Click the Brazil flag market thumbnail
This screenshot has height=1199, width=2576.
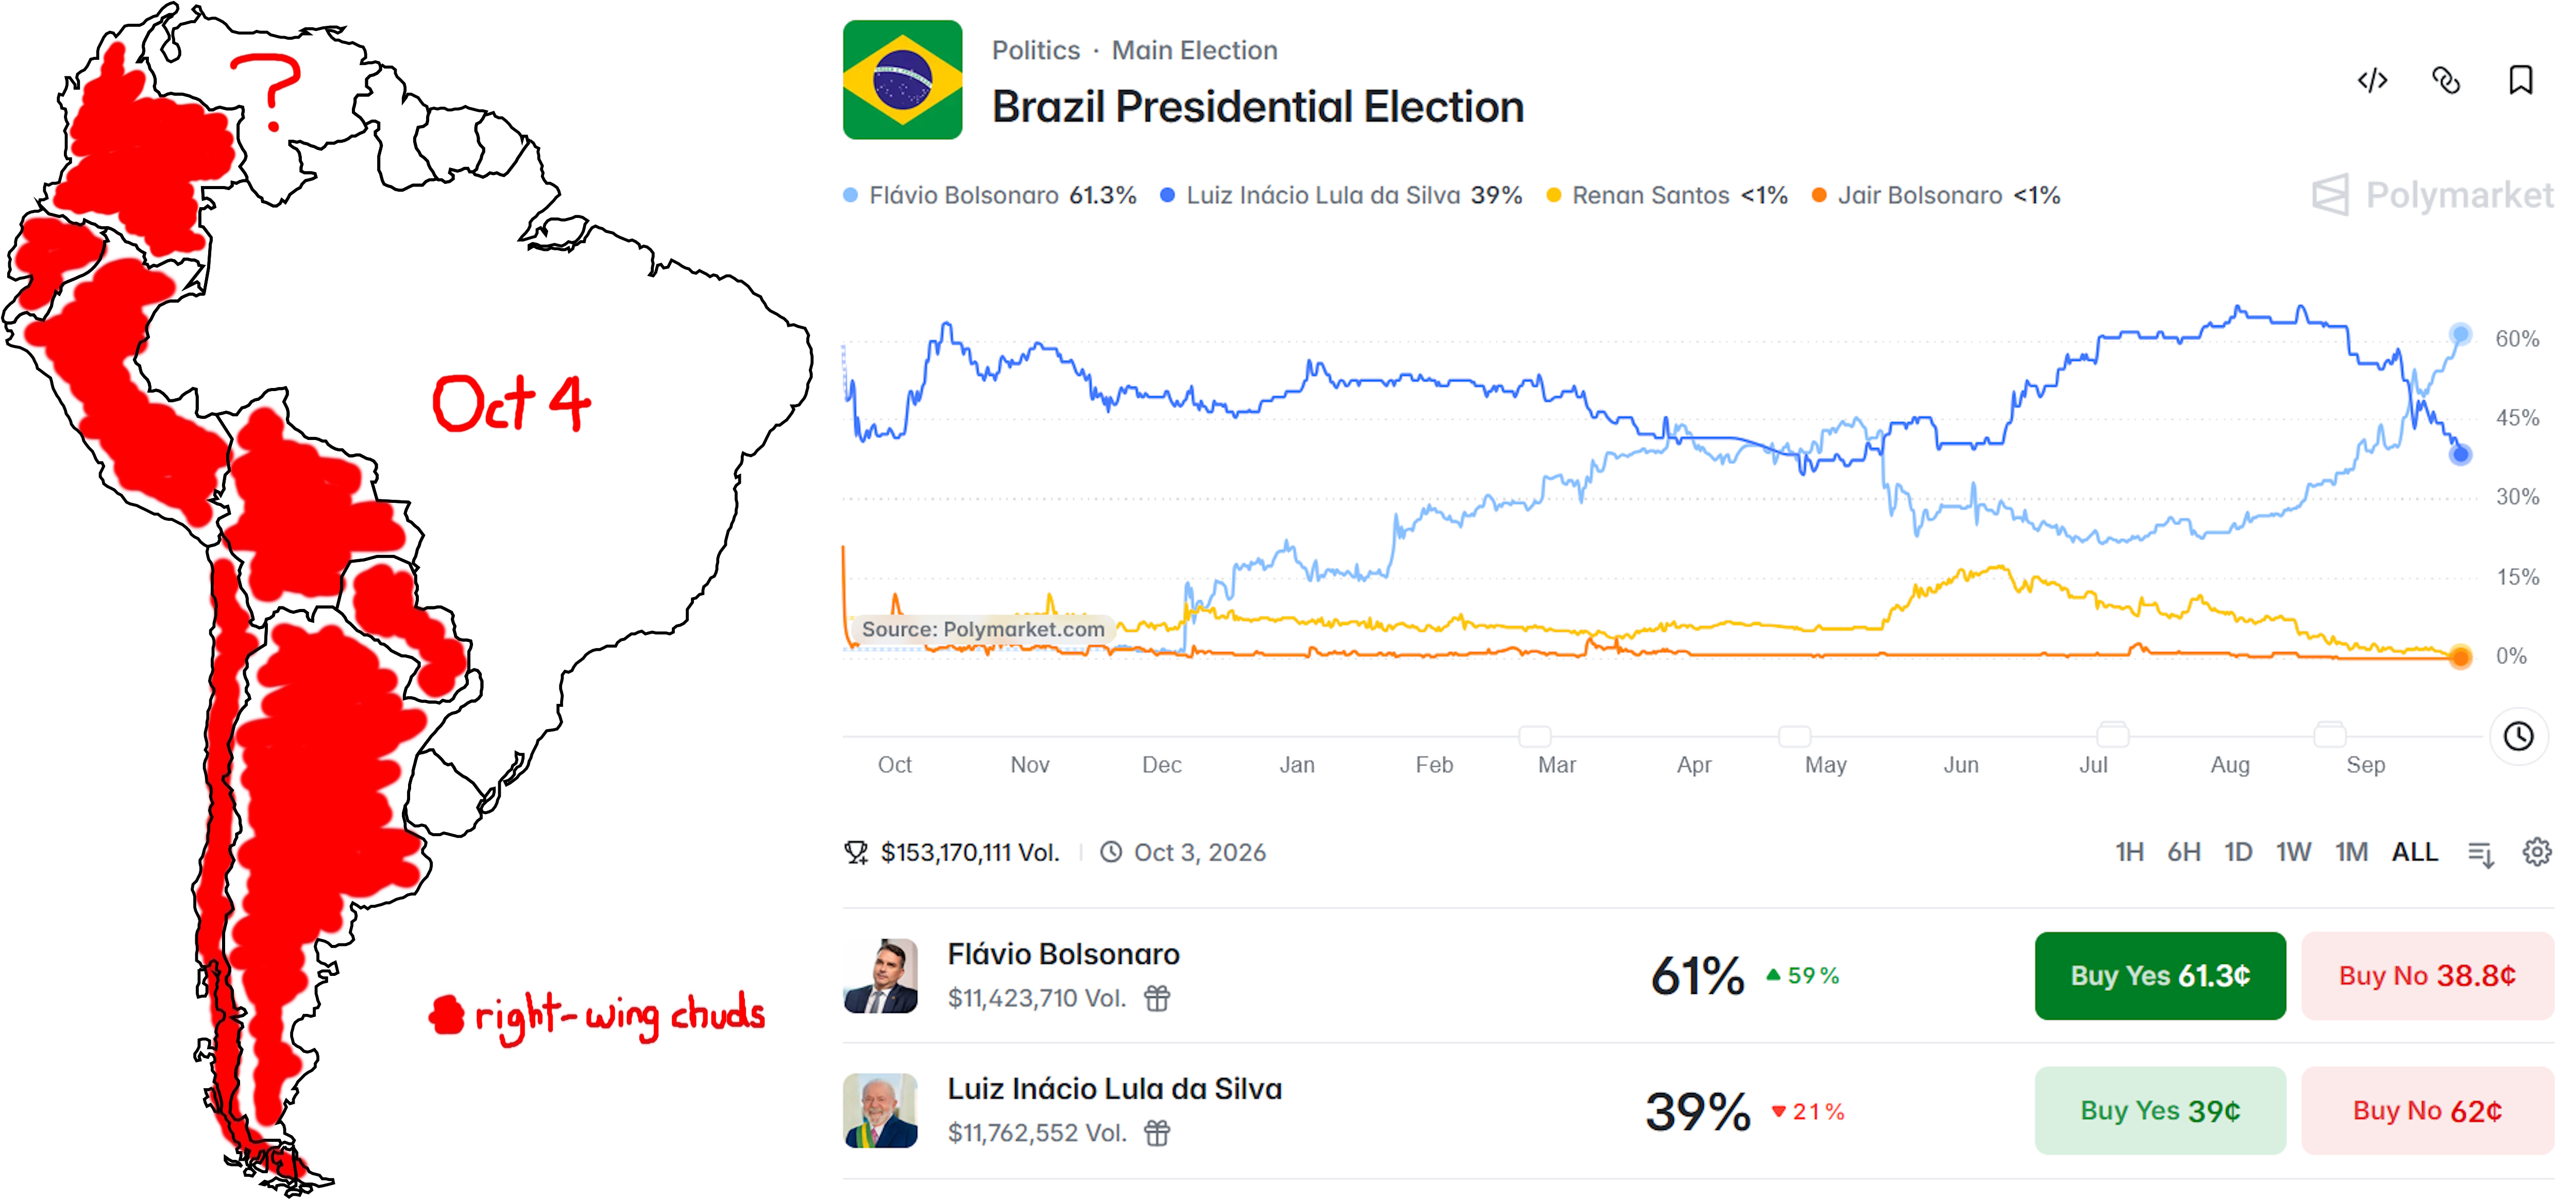point(902,80)
